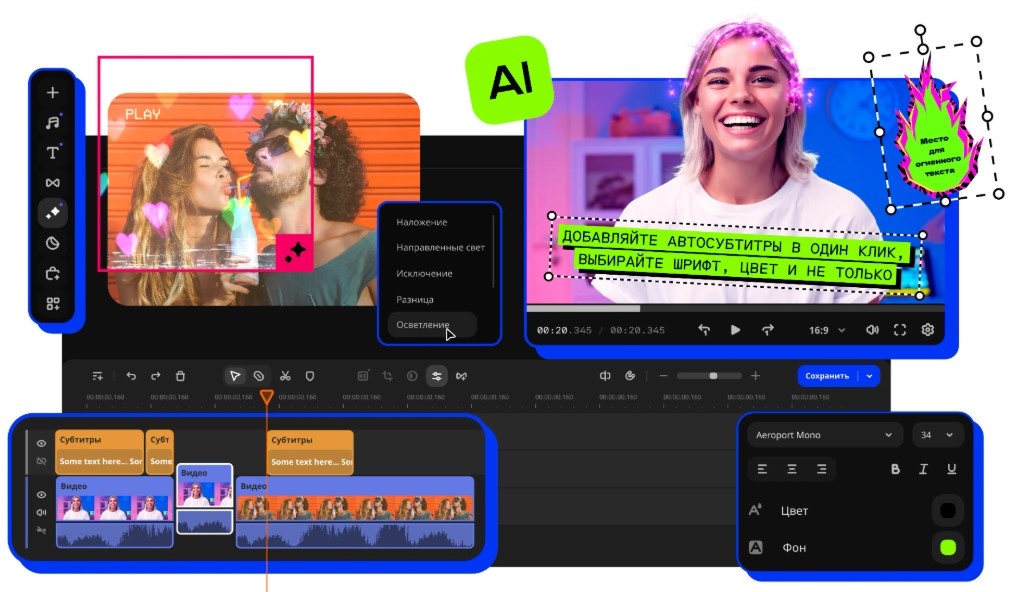The height and width of the screenshot is (592, 1016).
Task: Open the 16:9 aspect ratio dropdown
Action: pyautogui.click(x=827, y=330)
